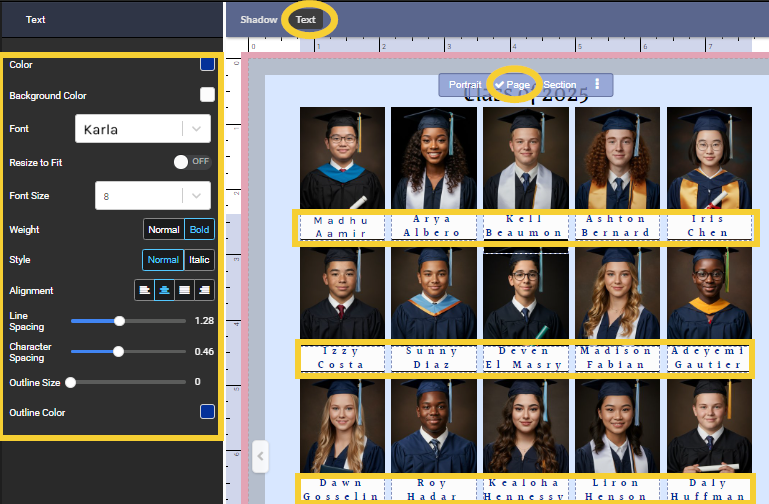Select the Portrait scope option
This screenshot has width=769, height=504.
(x=465, y=84)
